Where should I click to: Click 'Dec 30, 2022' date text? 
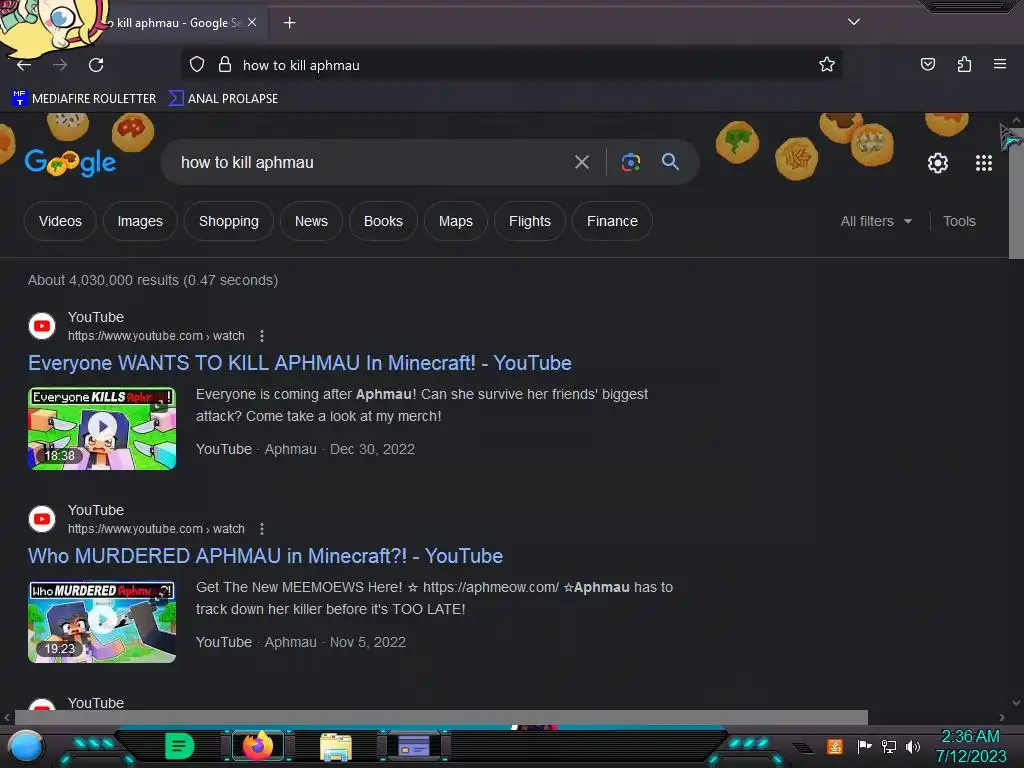(x=372, y=449)
